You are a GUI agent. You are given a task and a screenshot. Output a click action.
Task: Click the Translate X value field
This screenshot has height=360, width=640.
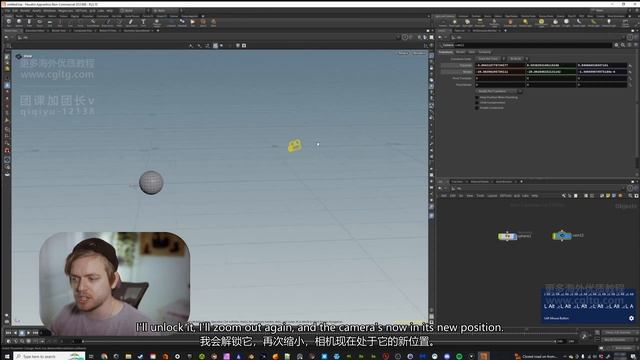coord(500,65)
